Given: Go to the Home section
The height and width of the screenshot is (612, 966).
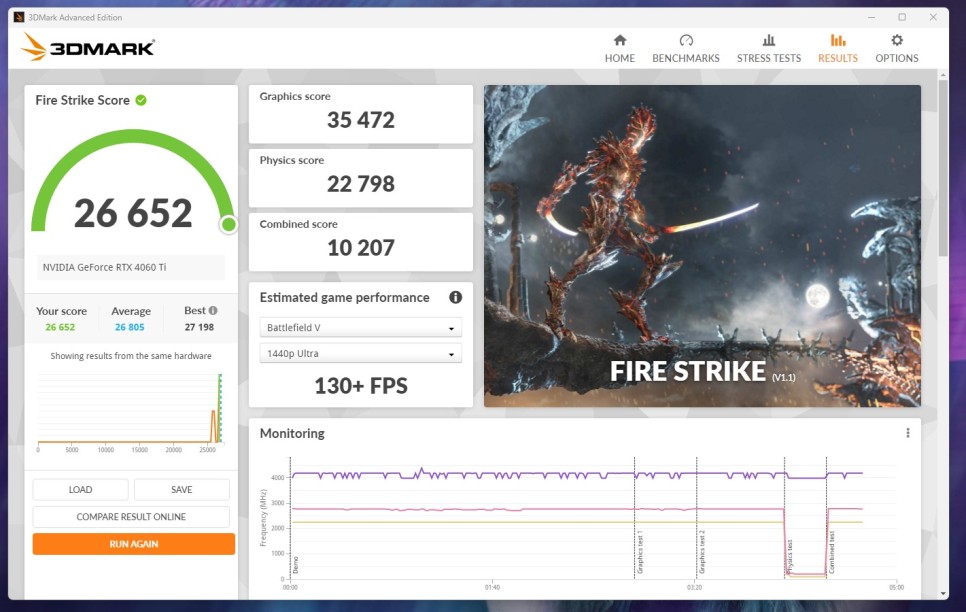Looking at the screenshot, I should tap(619, 49).
